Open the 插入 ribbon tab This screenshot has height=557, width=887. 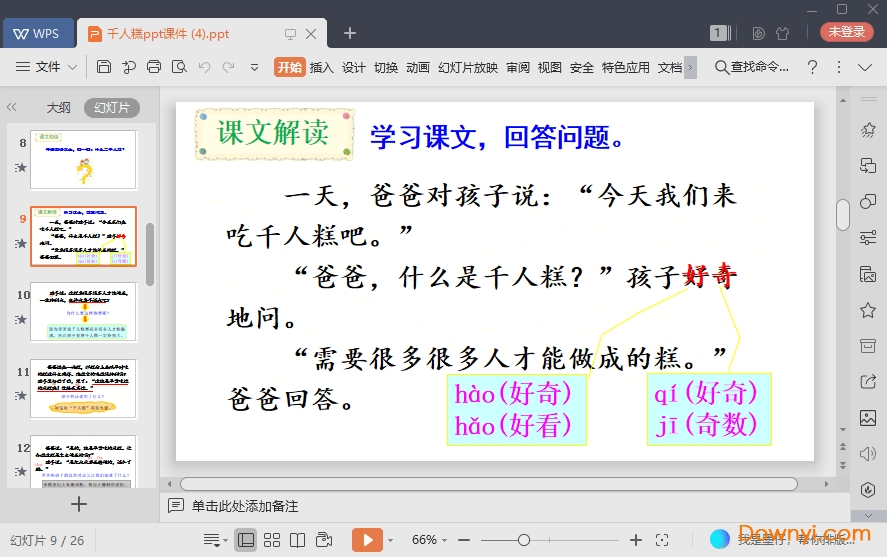[321, 67]
